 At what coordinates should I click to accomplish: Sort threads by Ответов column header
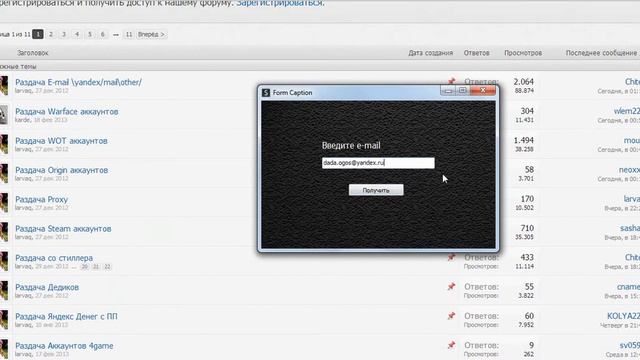coord(476,53)
